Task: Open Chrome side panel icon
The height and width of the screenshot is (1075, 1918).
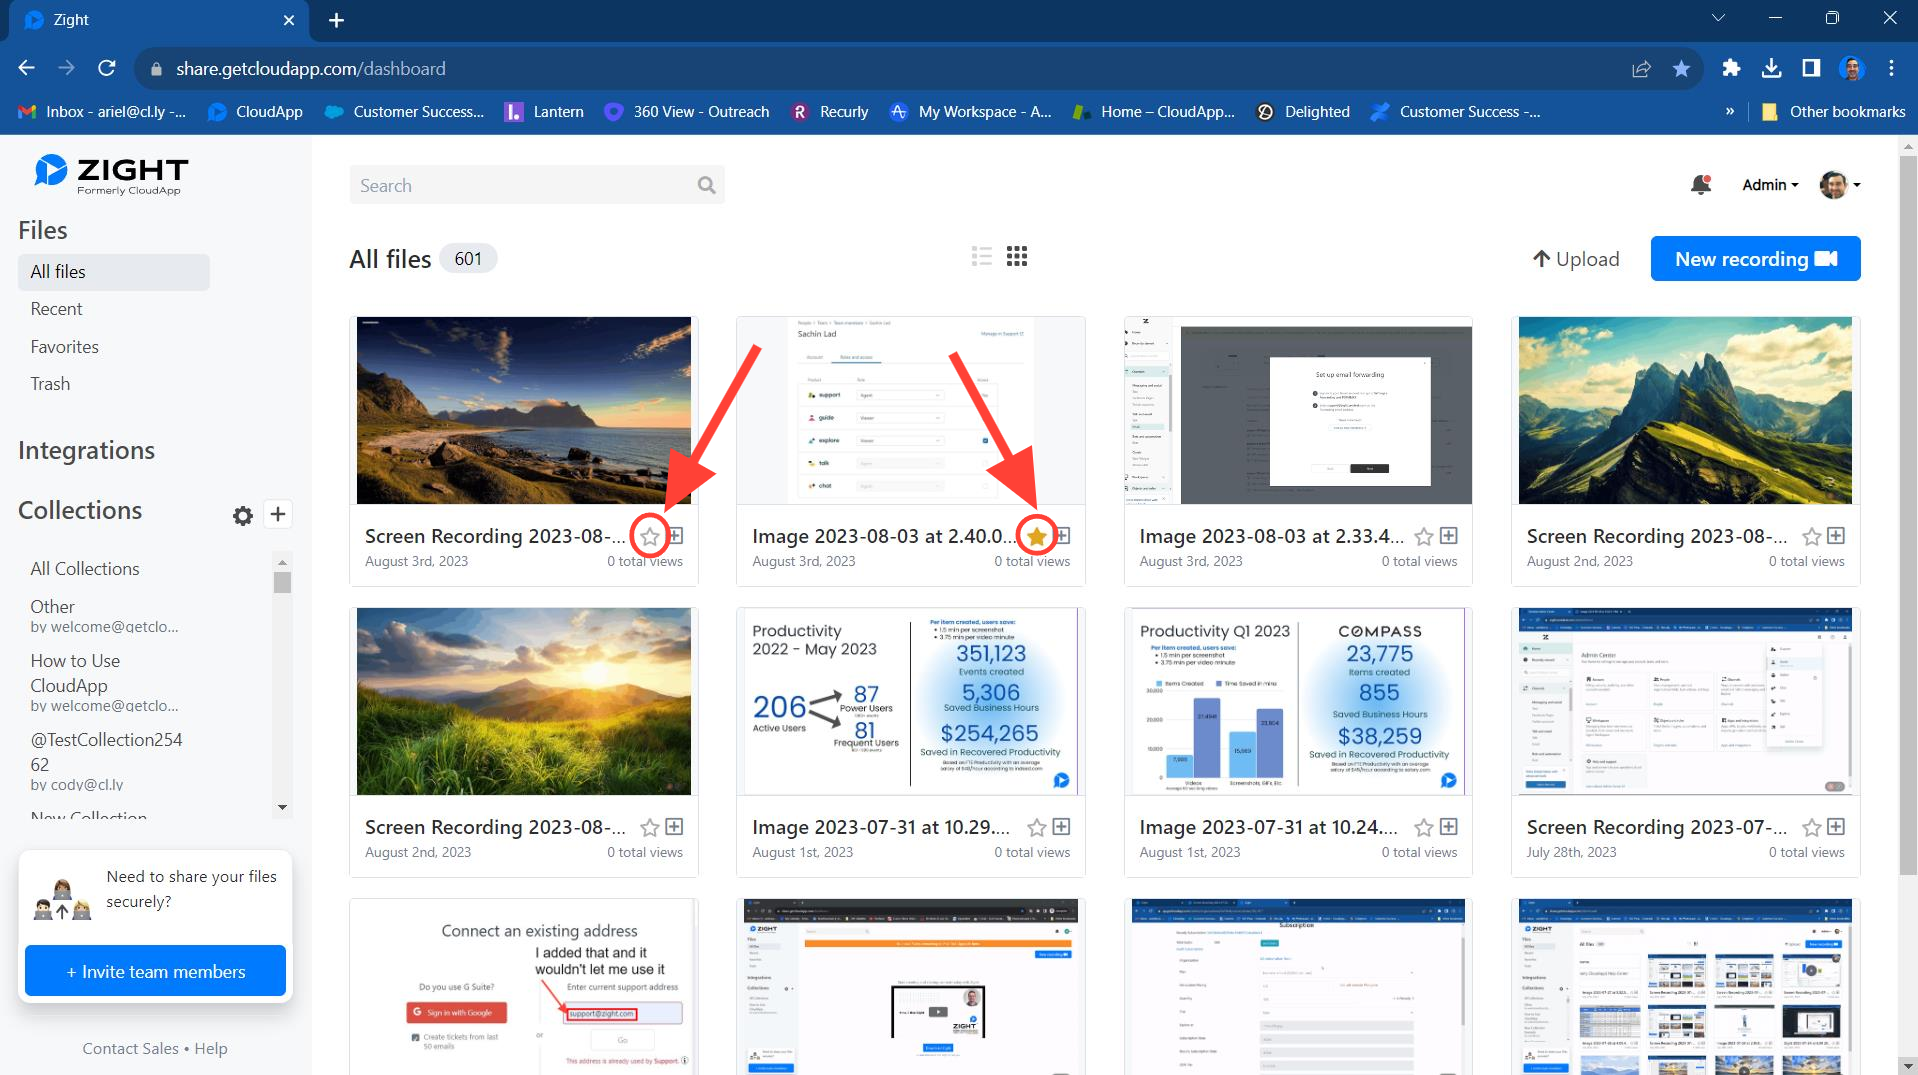Action: [x=1811, y=68]
